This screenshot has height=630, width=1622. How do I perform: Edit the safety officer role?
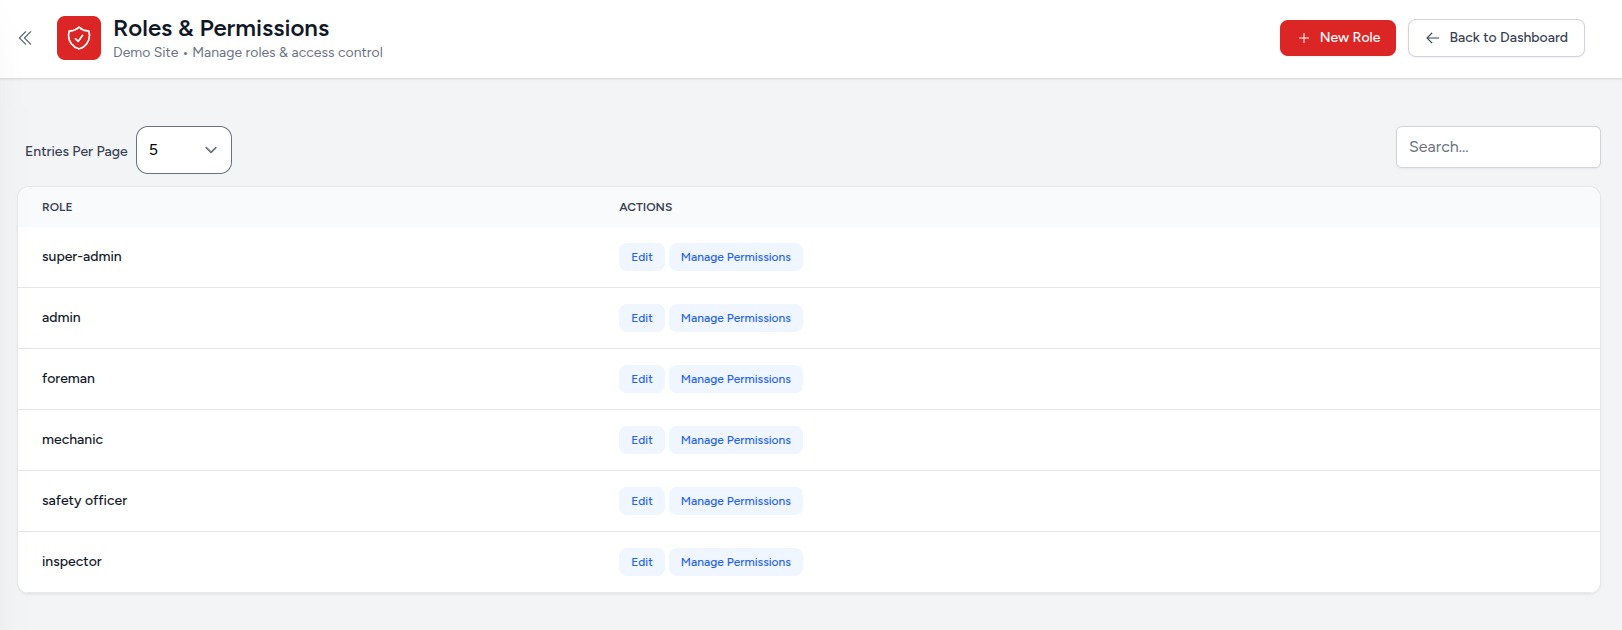641,501
